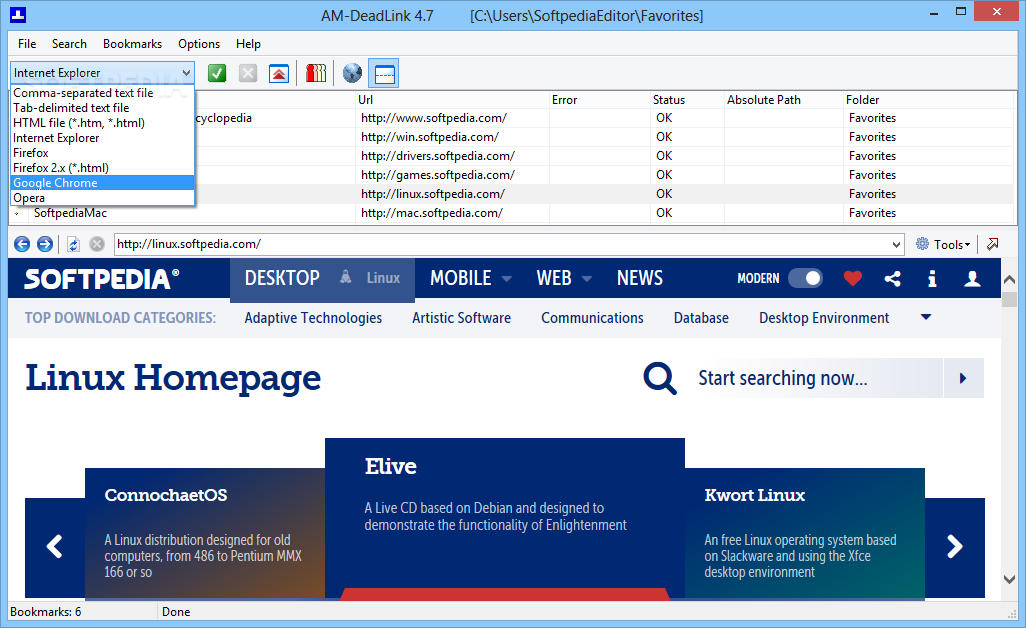
Task: Click the left carousel arrow
Action: coord(55,546)
